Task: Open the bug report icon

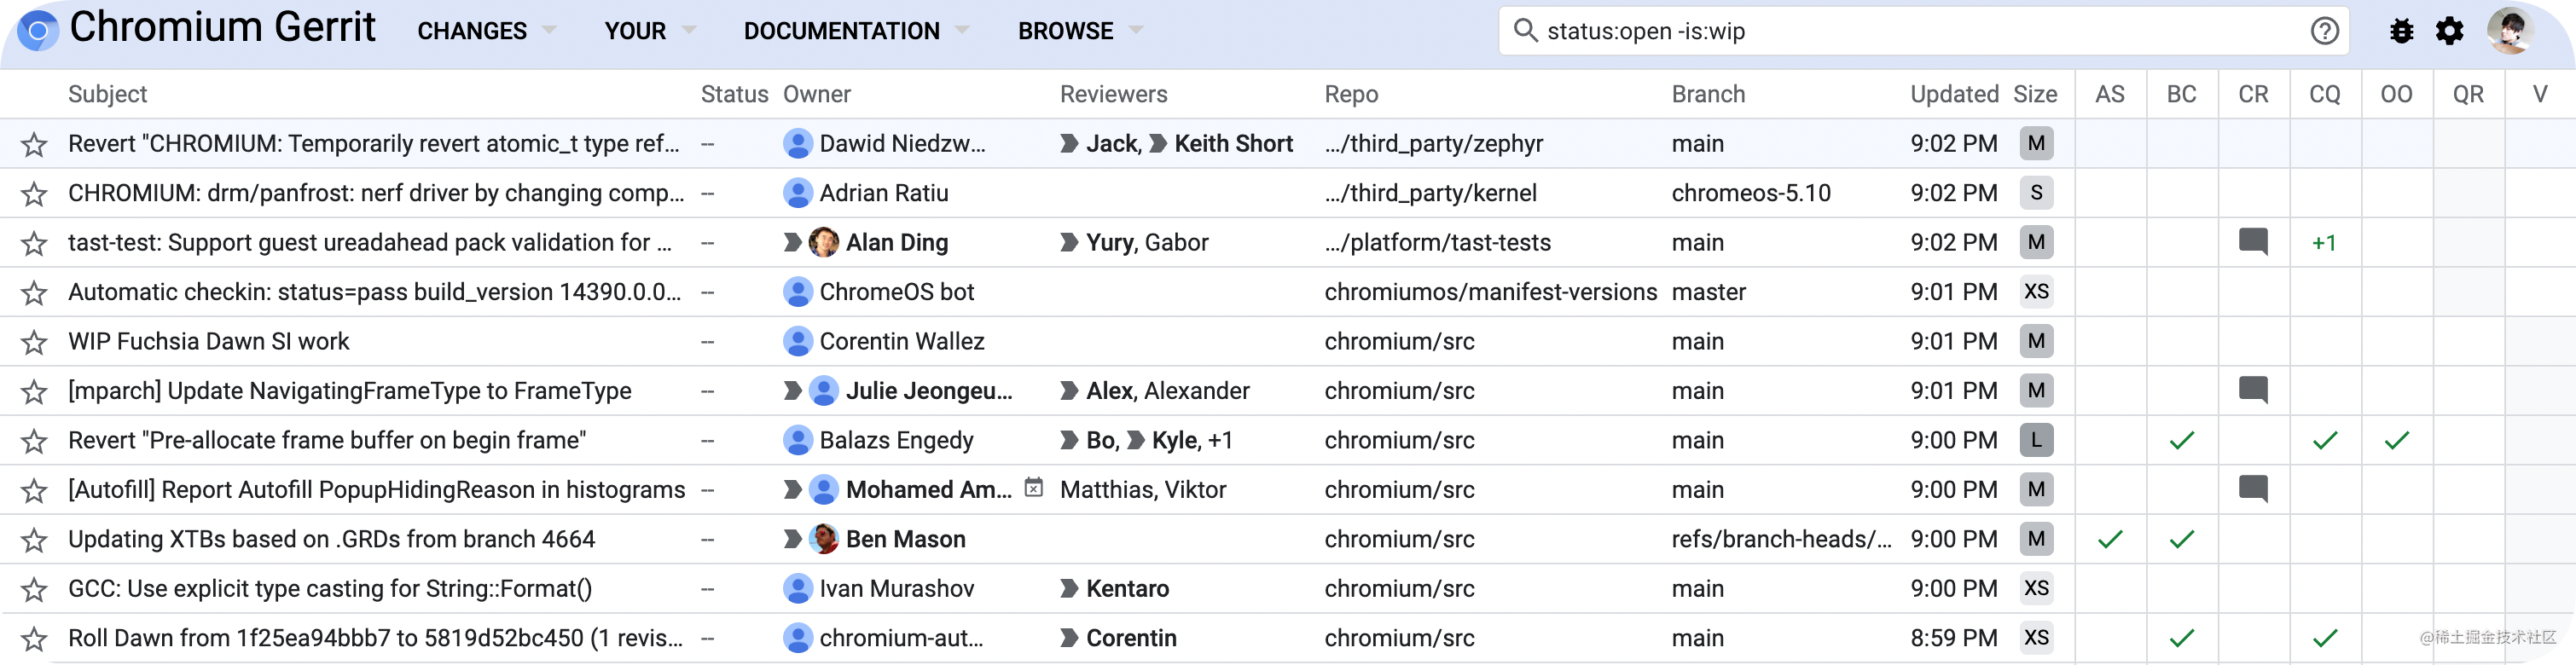Action: (2401, 31)
